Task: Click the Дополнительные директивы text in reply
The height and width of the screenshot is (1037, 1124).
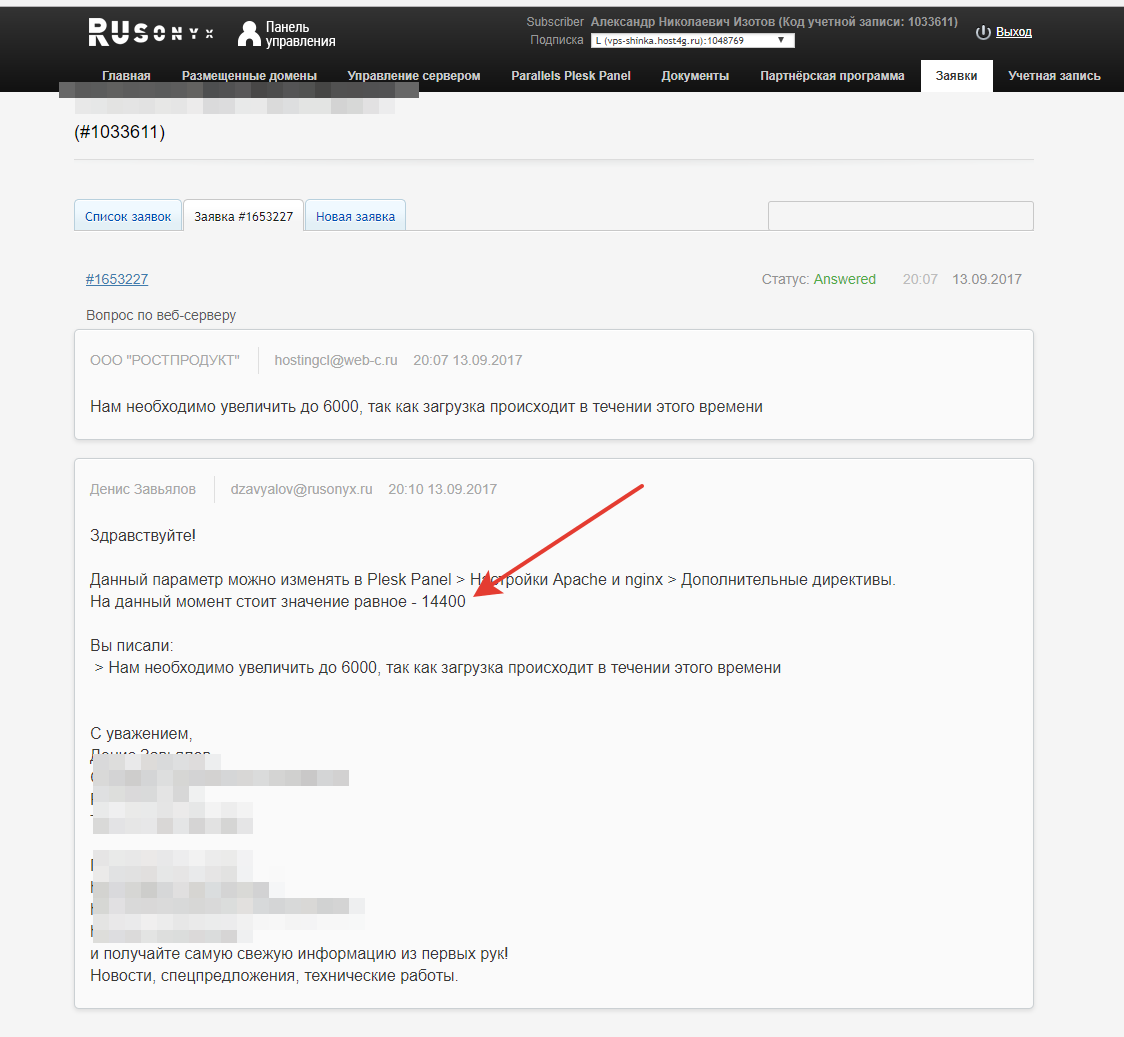Action: click(x=788, y=580)
